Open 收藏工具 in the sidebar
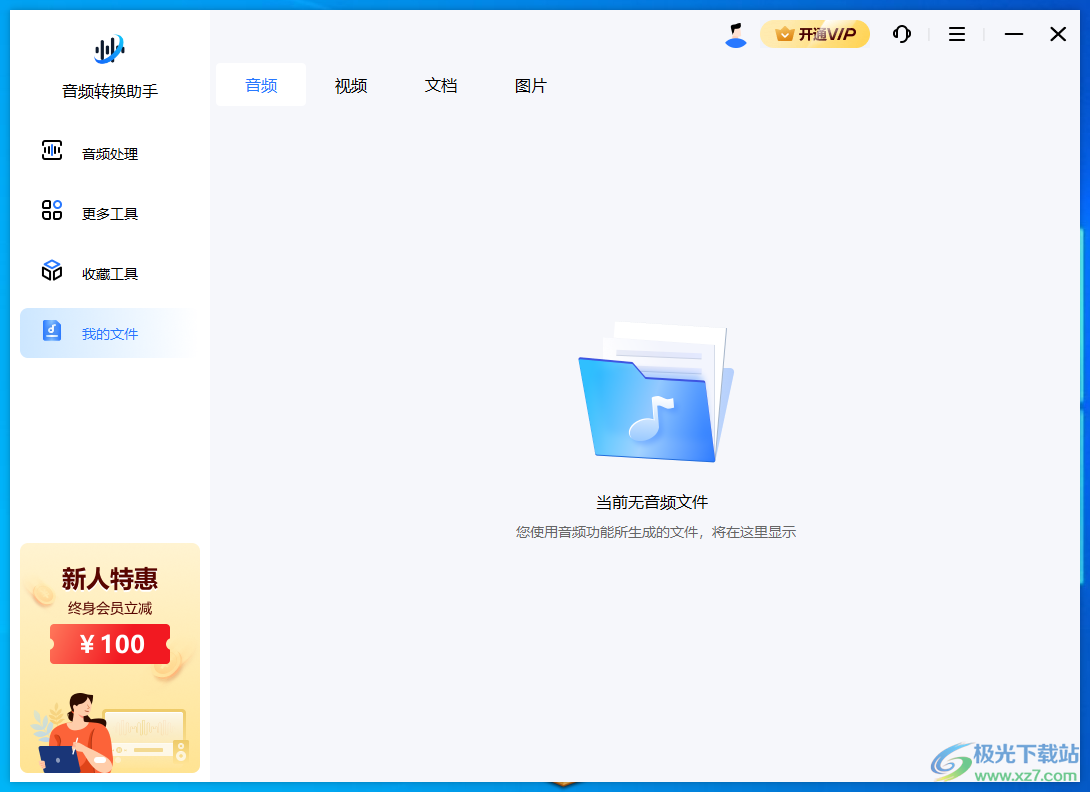 [110, 274]
